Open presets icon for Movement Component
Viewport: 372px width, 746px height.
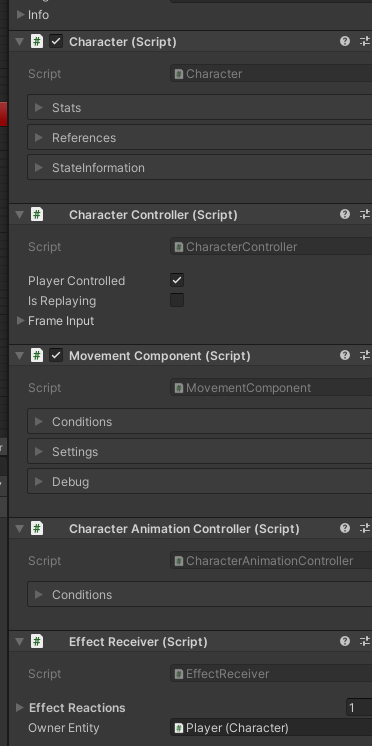(x=365, y=355)
